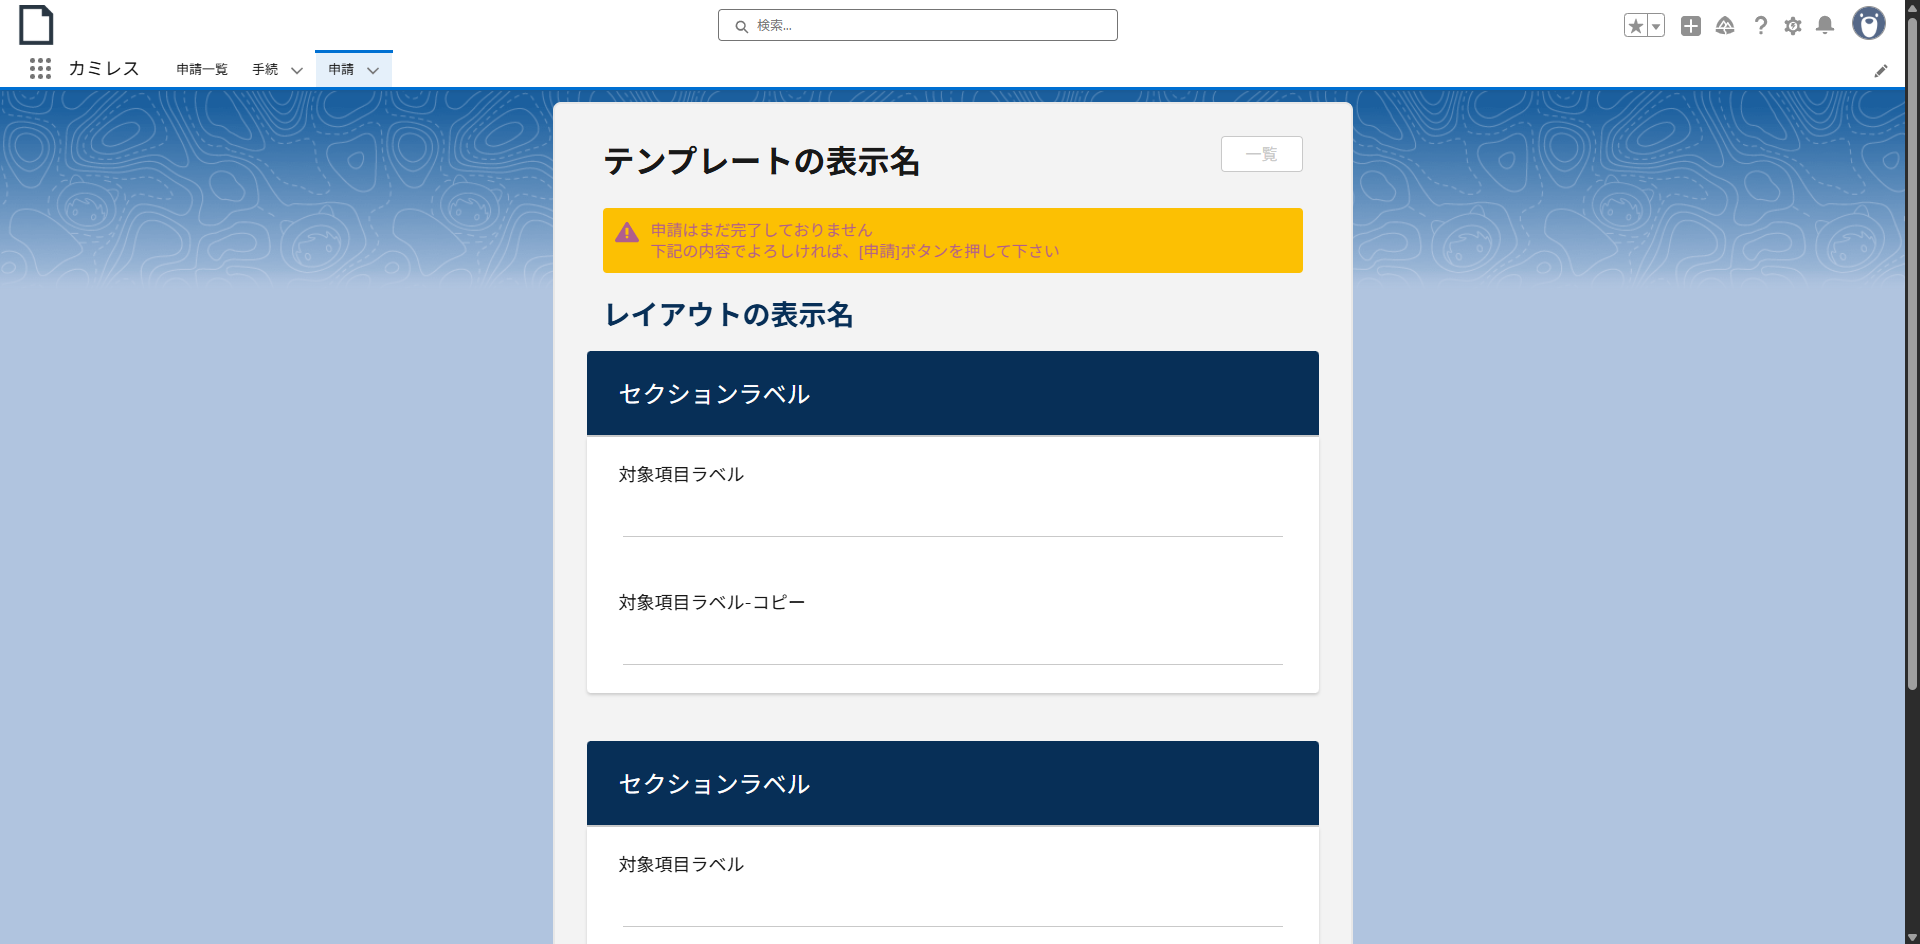Click into the 検索 search field
This screenshot has width=1920, height=944.
[x=900, y=25]
